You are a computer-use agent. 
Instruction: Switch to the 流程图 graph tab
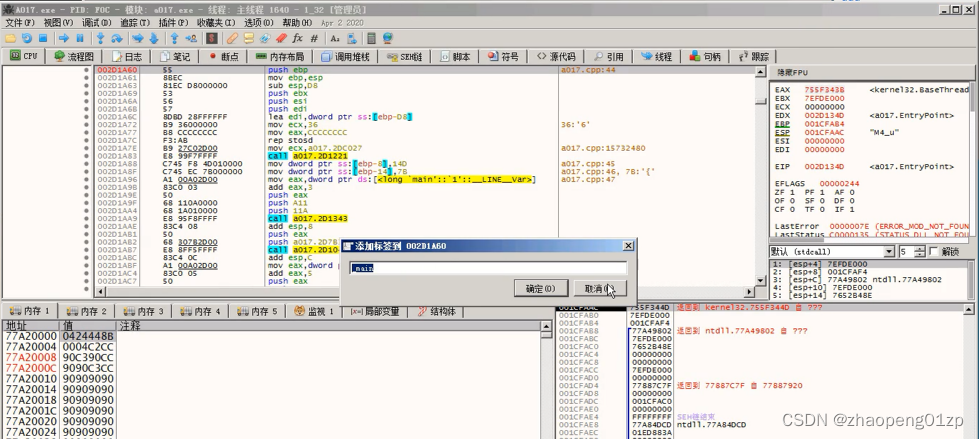74,56
